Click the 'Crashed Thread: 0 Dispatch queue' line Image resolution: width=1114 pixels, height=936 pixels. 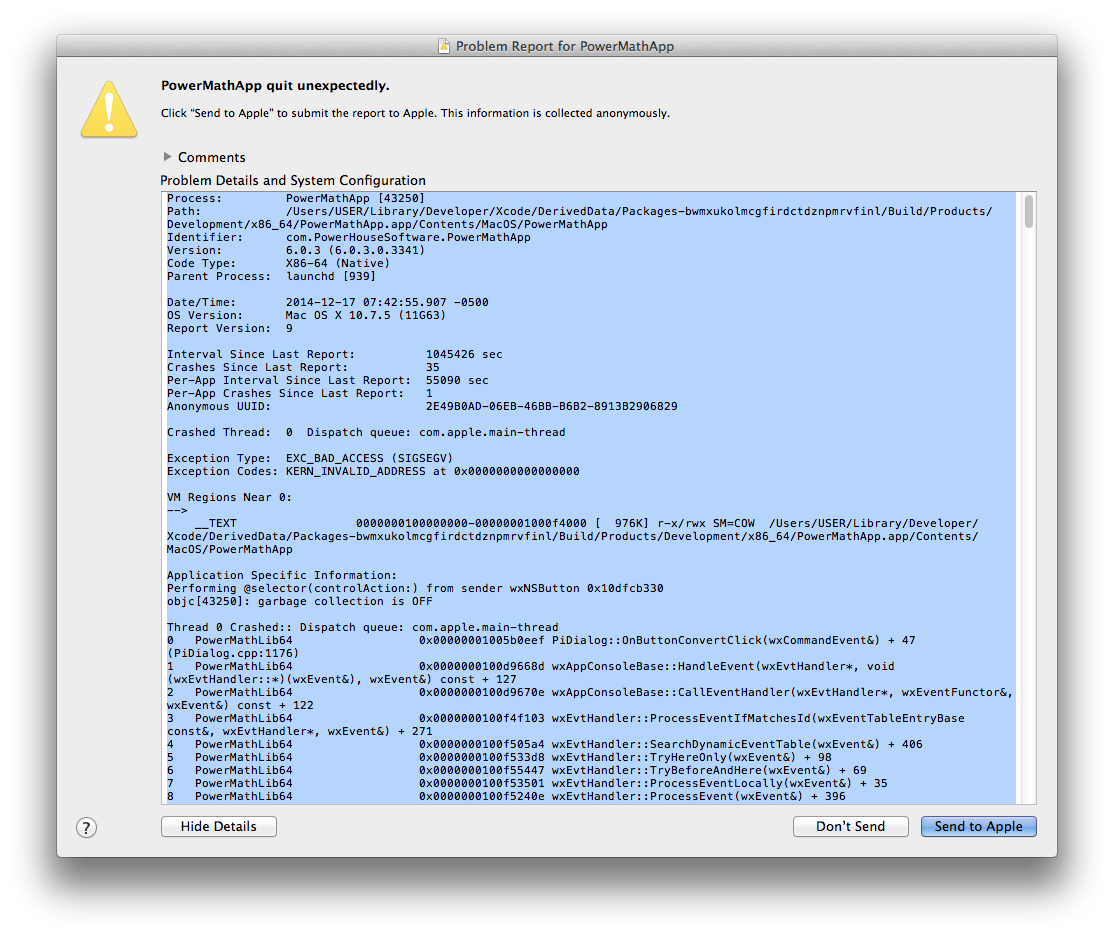point(366,432)
